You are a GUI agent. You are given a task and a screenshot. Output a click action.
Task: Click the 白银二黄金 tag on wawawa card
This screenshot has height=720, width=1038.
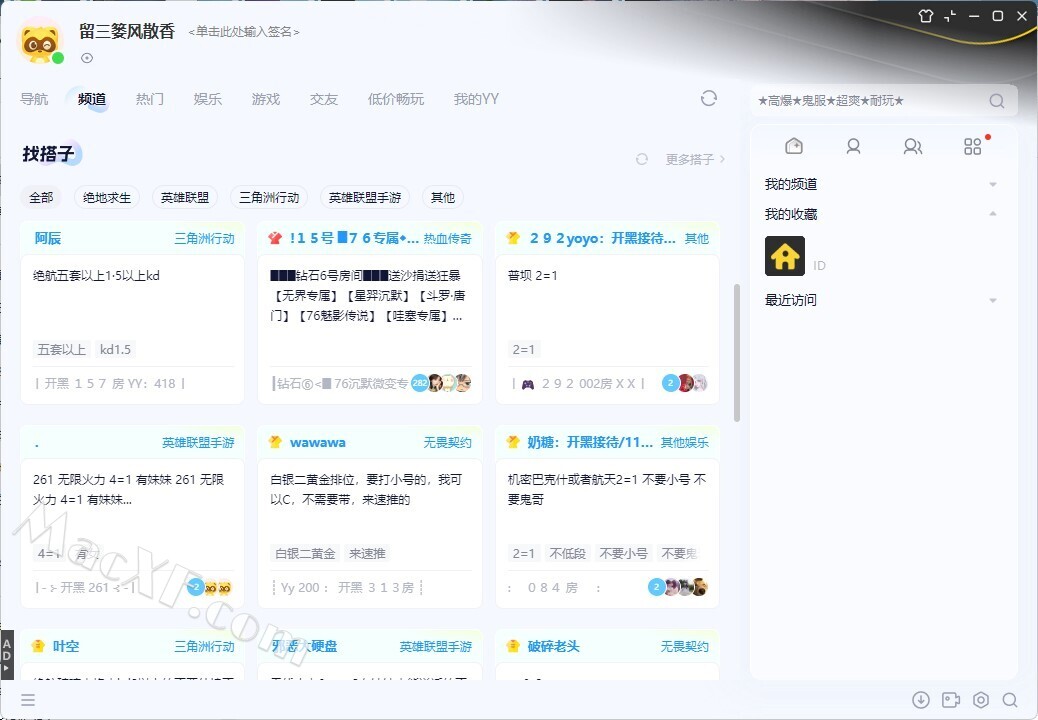click(x=305, y=553)
